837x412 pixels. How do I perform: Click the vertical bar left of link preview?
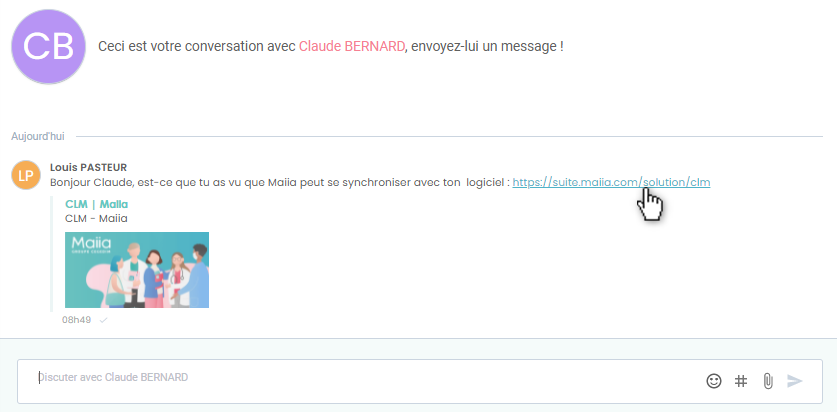click(x=52, y=255)
